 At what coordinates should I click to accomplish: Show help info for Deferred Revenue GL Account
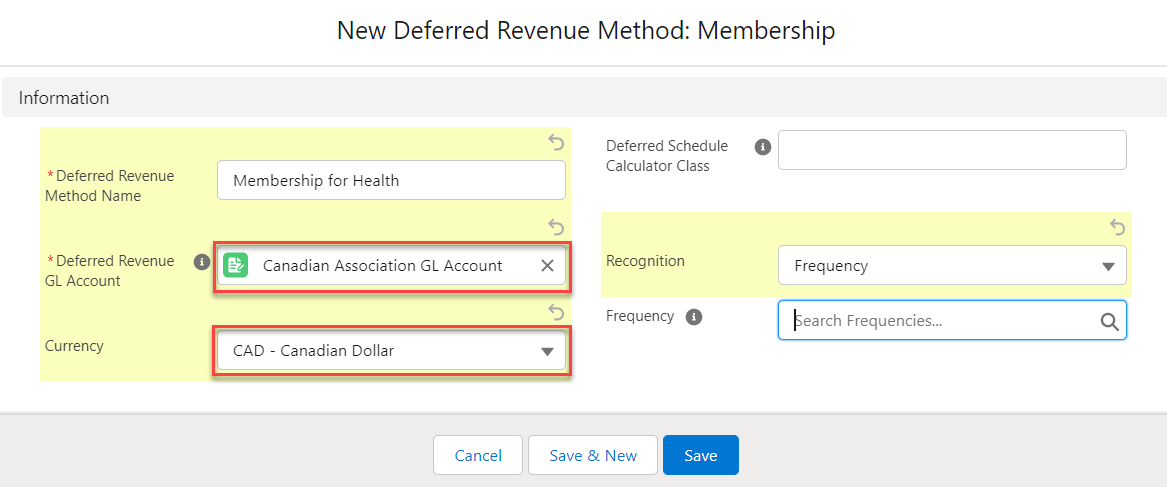(x=201, y=262)
